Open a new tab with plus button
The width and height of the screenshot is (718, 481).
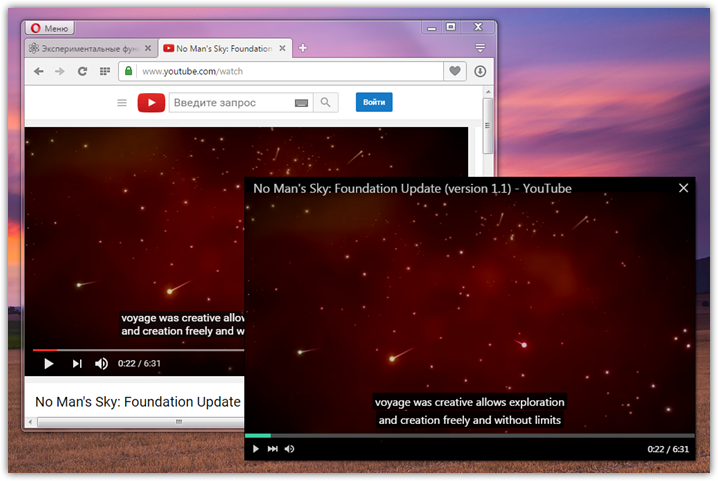pyautogui.click(x=303, y=48)
